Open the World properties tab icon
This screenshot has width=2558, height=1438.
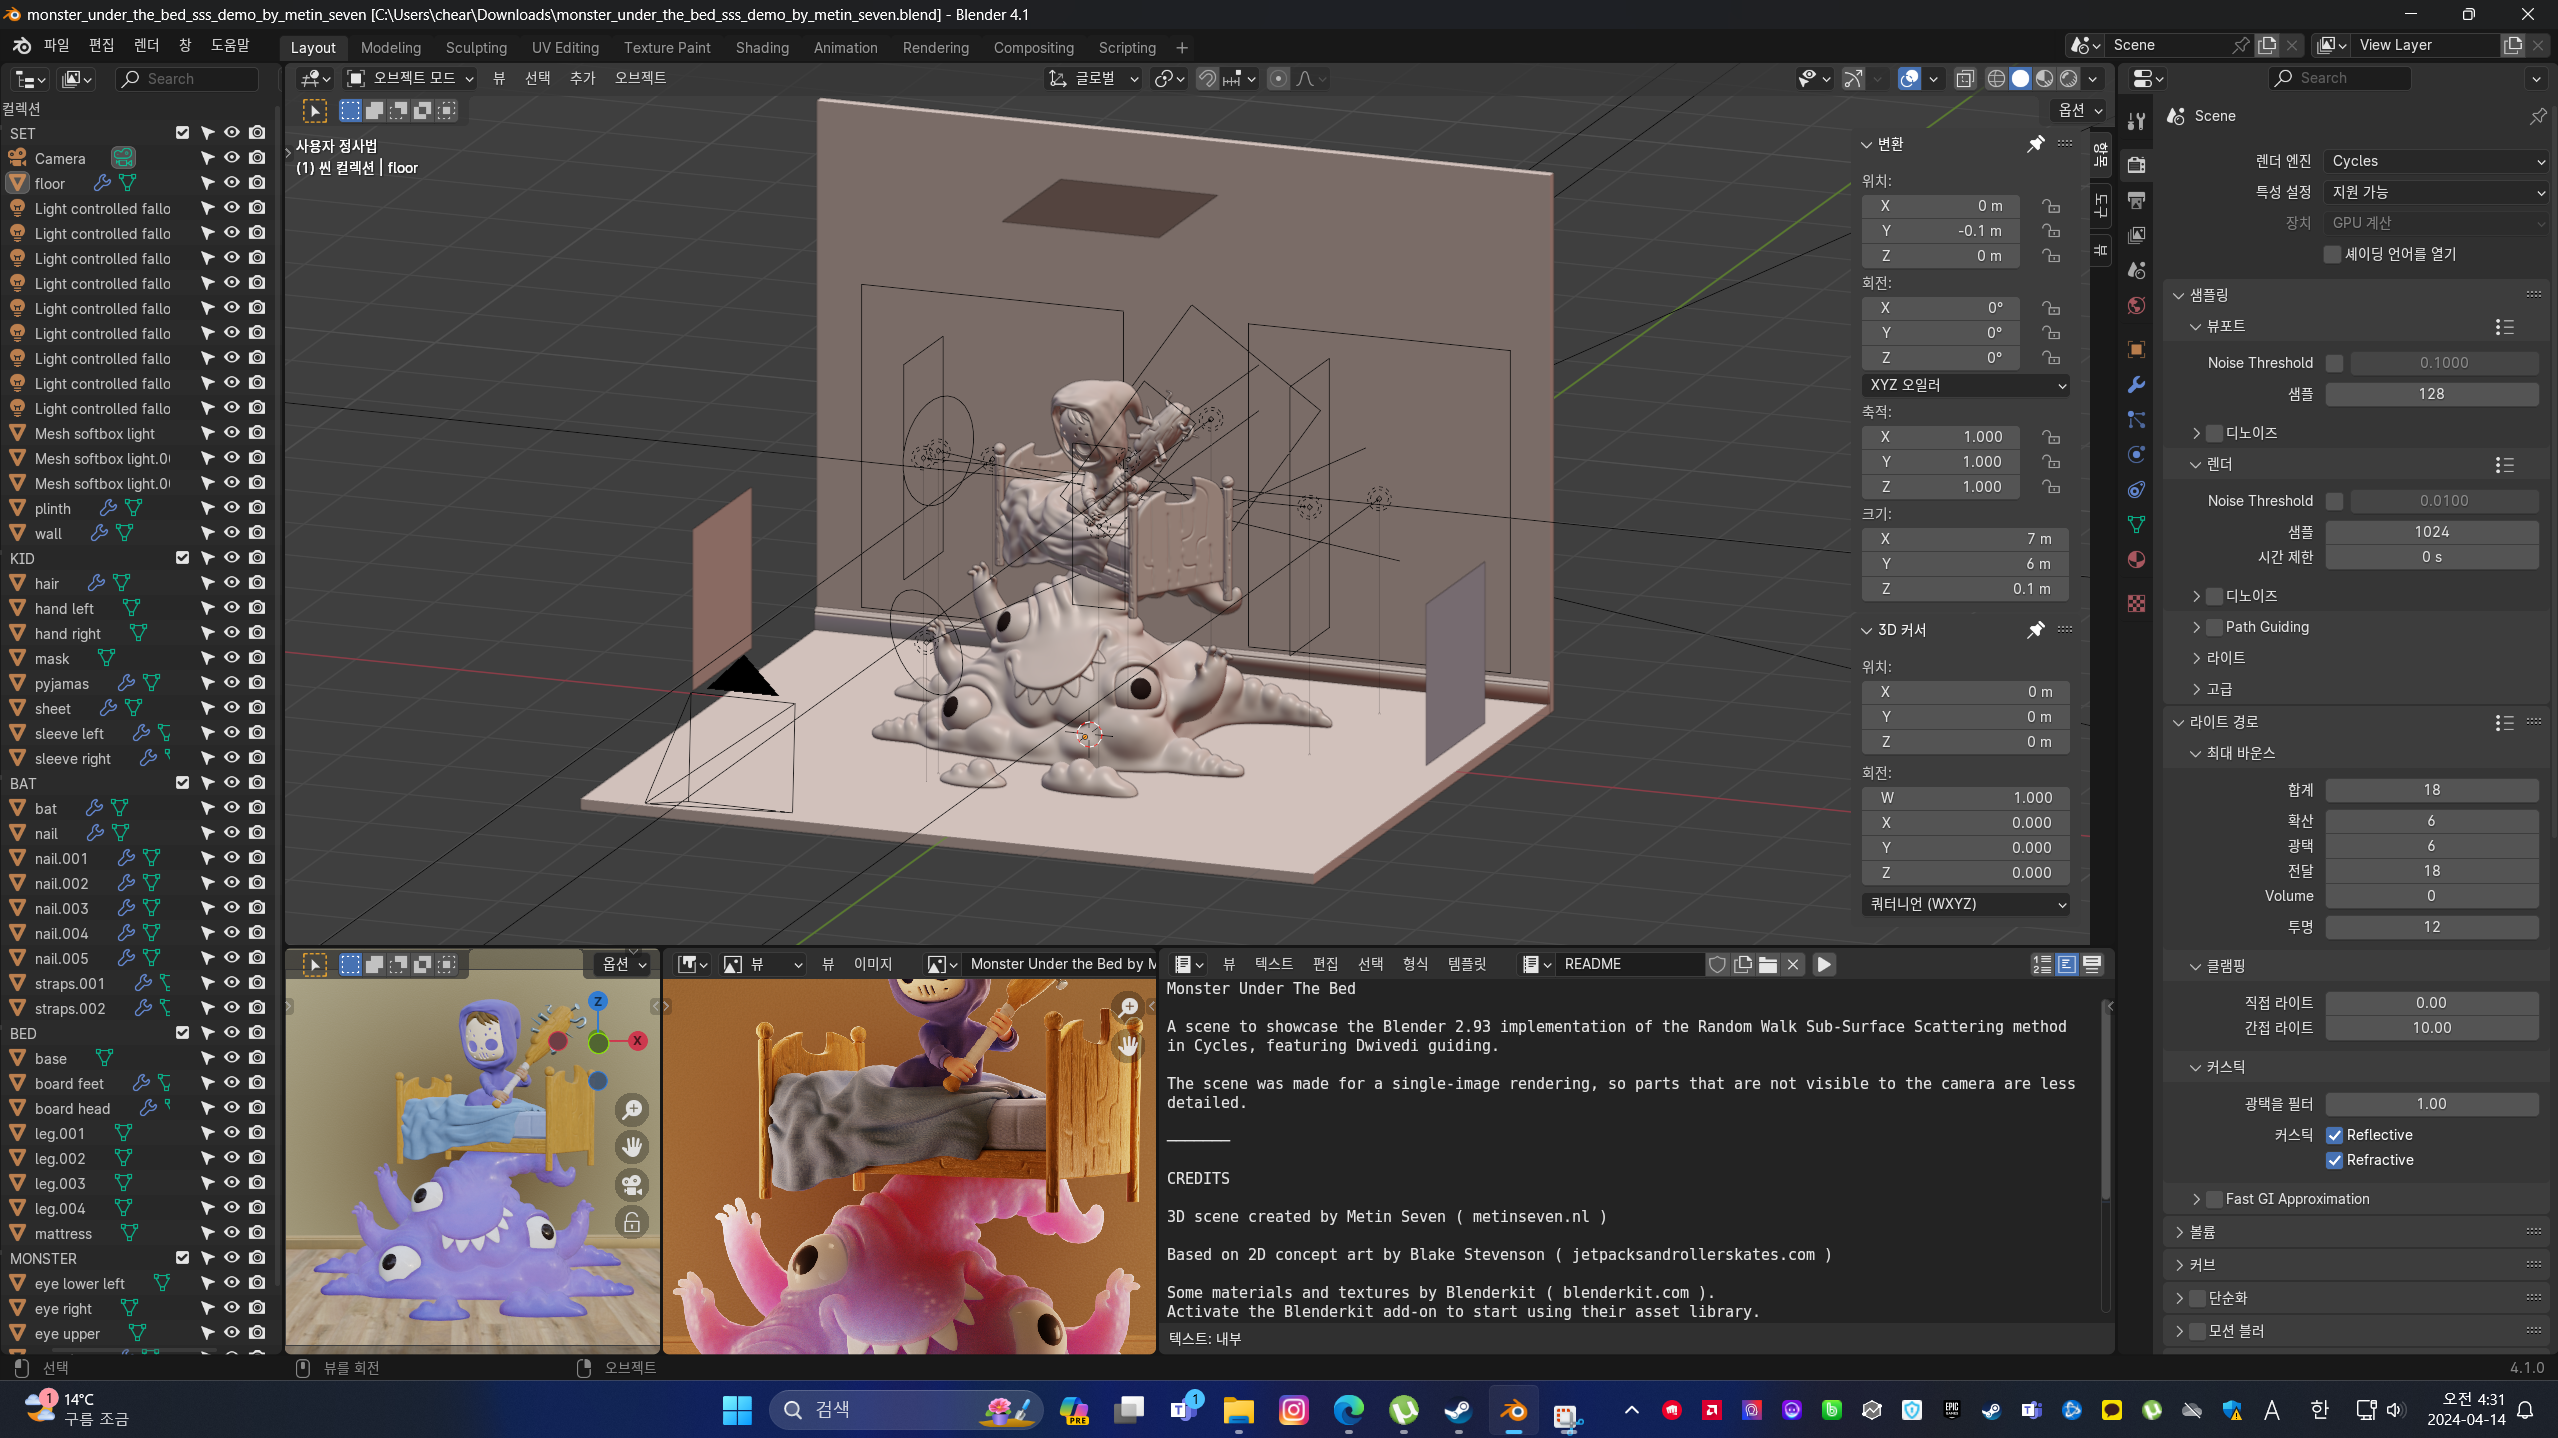click(x=2137, y=305)
